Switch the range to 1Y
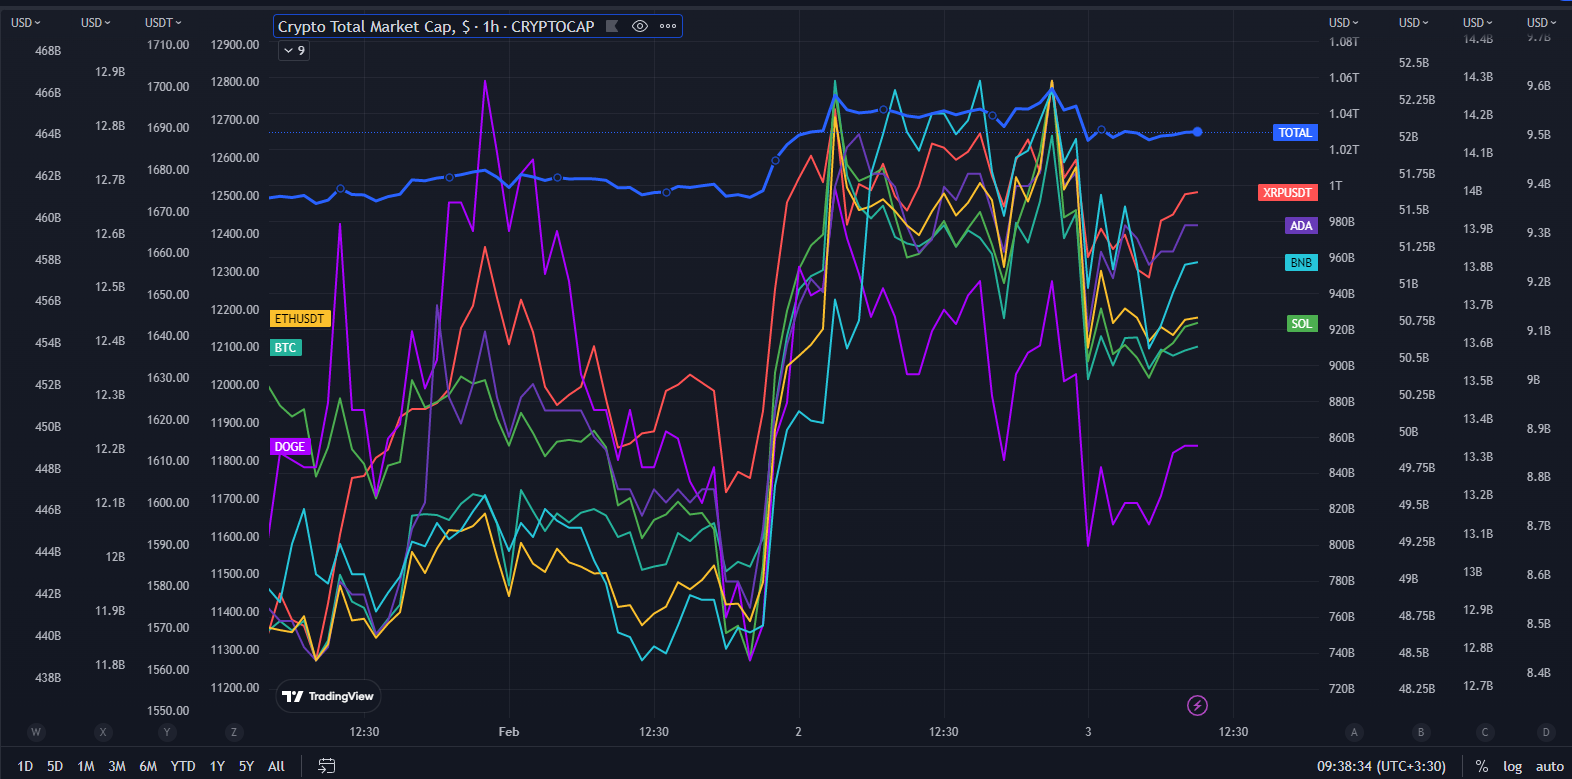 (217, 766)
